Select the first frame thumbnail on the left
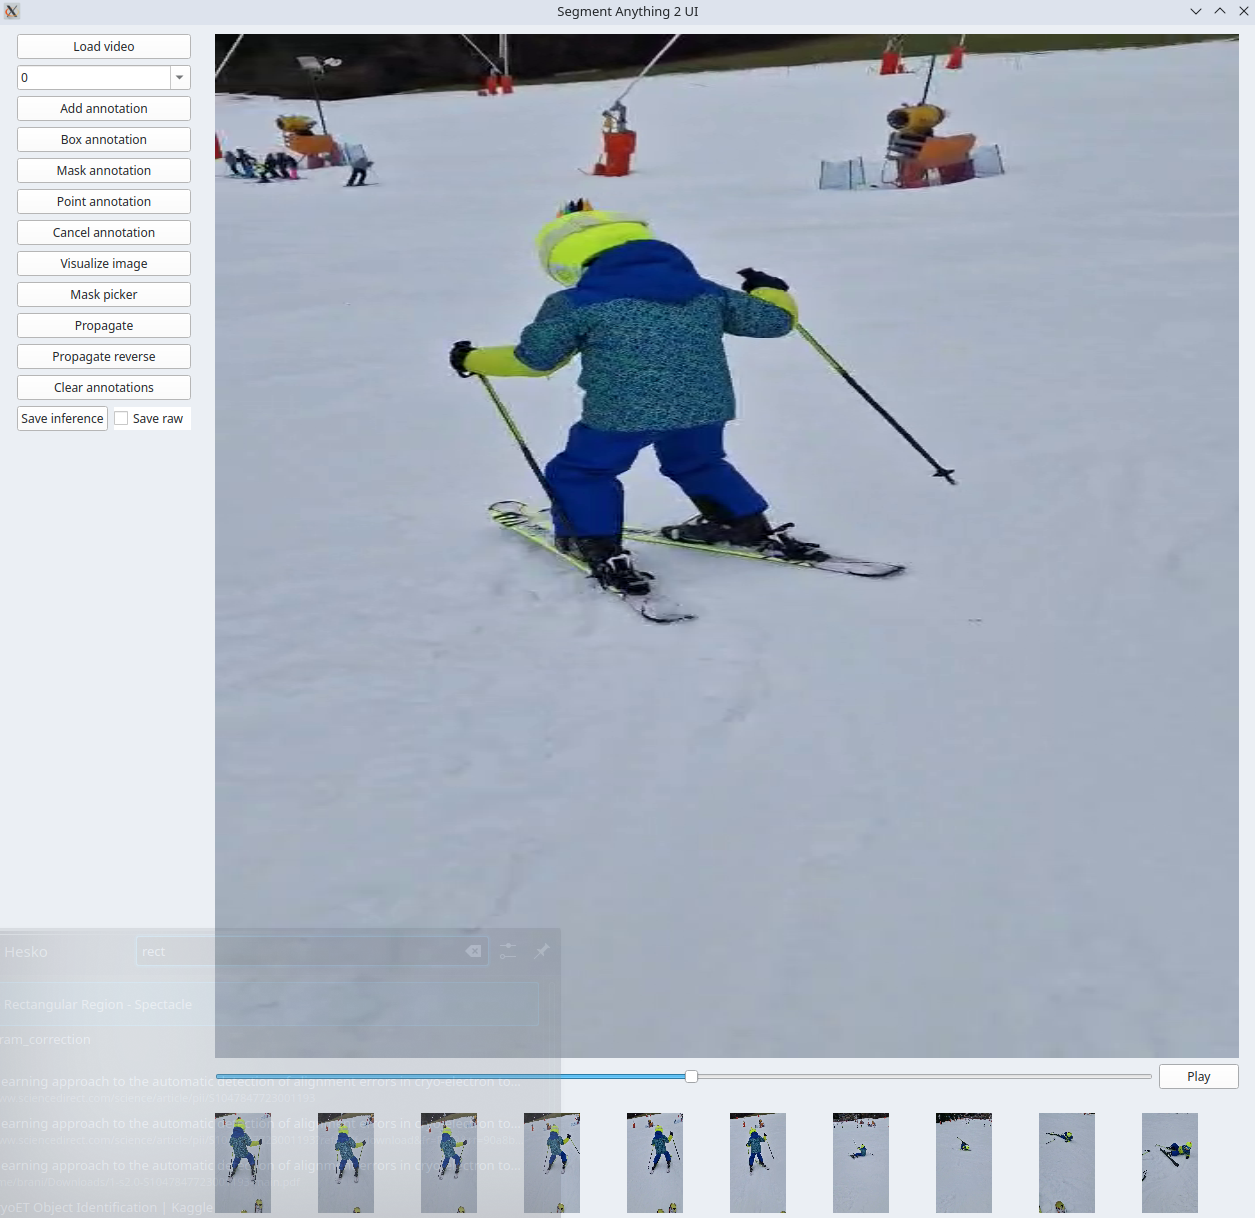 (x=243, y=1163)
